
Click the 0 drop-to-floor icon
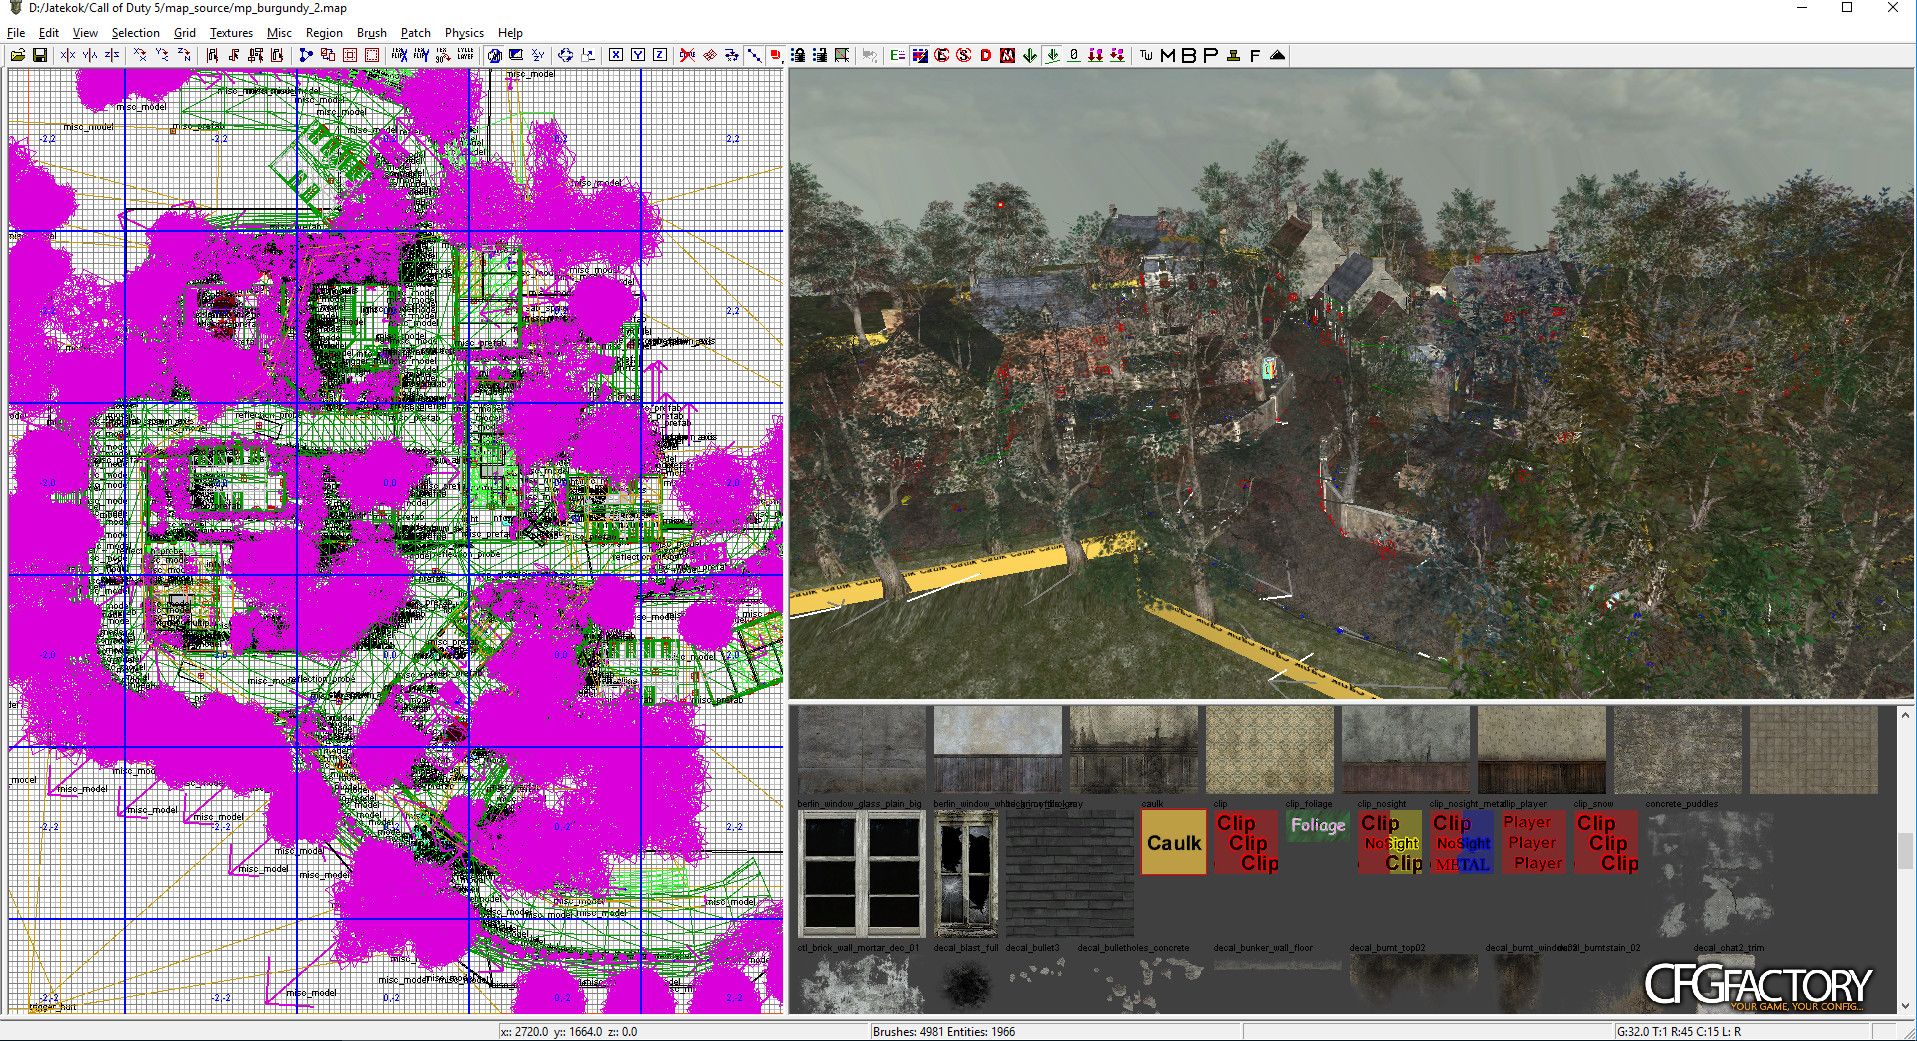pos(1074,56)
